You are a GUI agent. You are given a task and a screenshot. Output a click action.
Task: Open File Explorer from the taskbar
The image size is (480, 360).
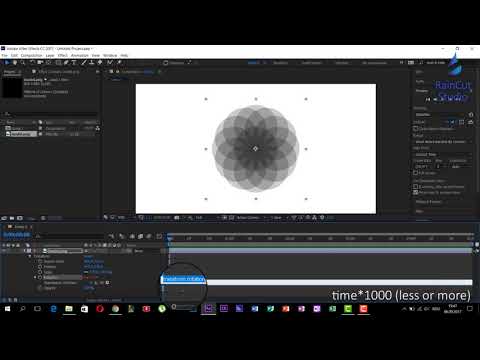[x=69, y=309]
